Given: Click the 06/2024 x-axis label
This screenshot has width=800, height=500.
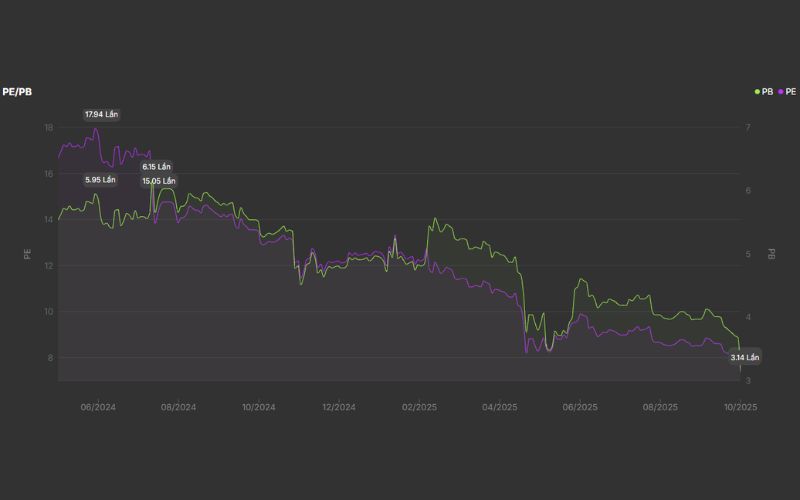Looking at the screenshot, I should click(98, 407).
